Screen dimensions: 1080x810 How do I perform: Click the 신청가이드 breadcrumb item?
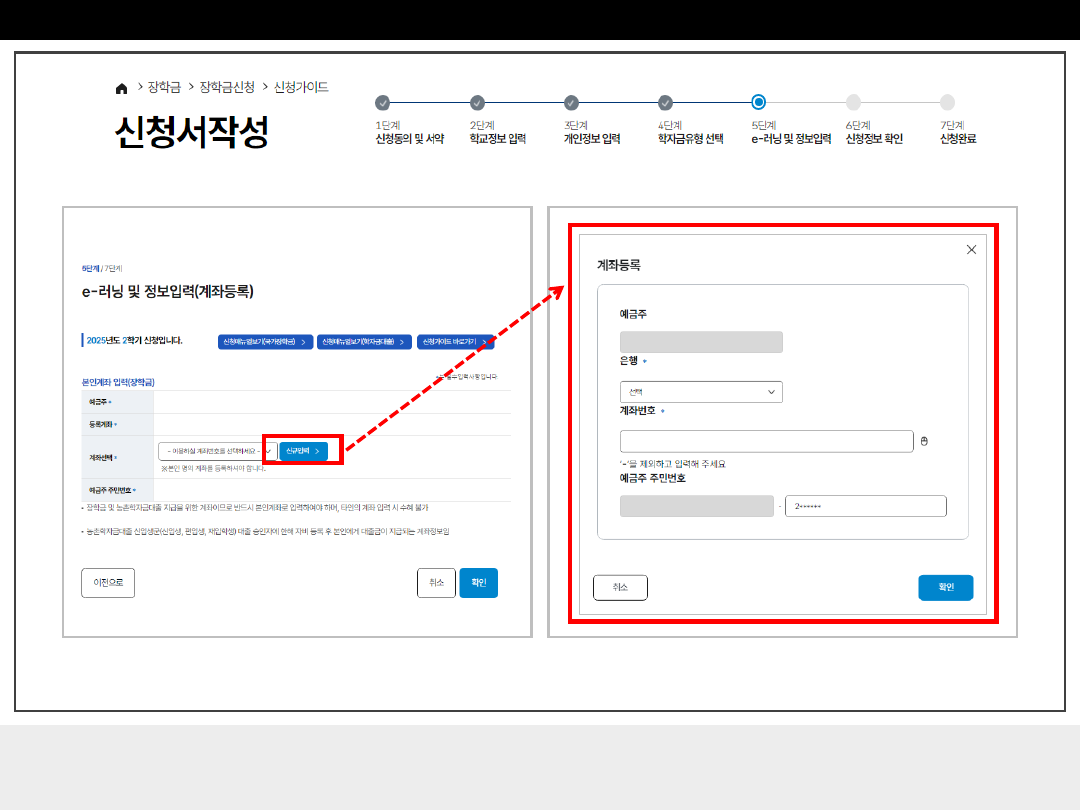301,87
